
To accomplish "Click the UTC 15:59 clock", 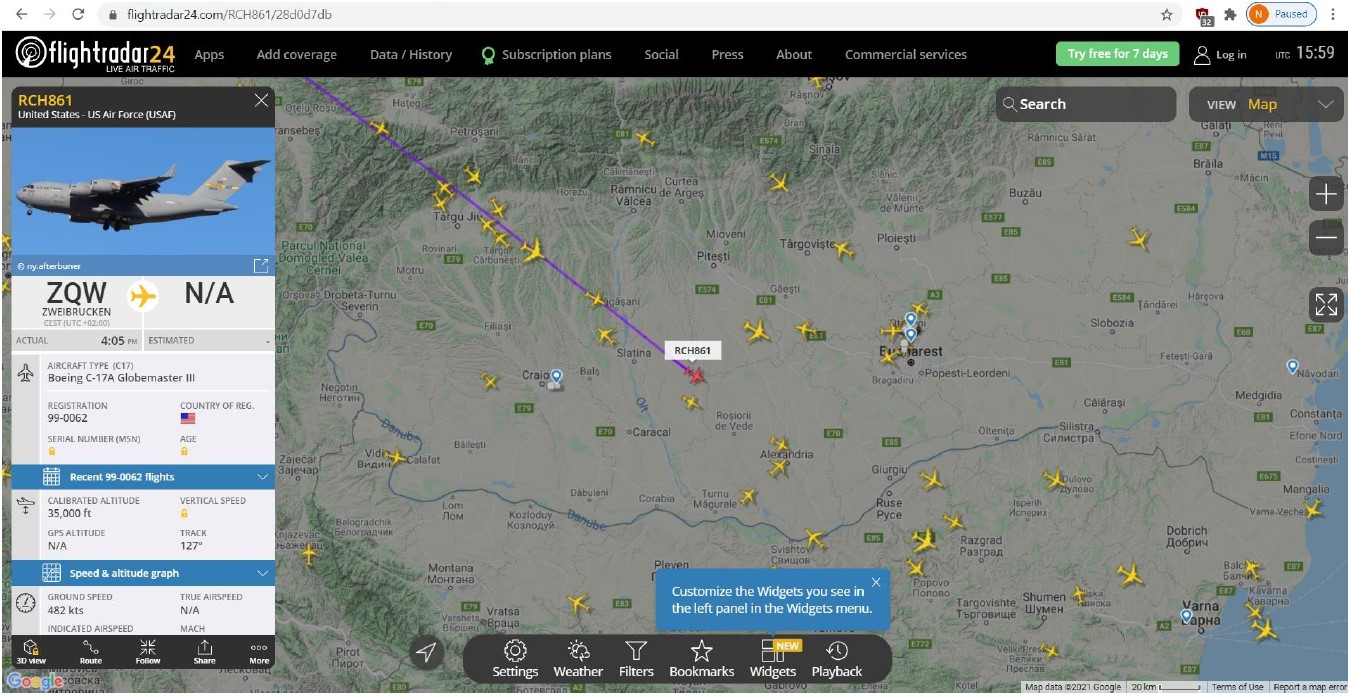I will click(x=1304, y=53).
